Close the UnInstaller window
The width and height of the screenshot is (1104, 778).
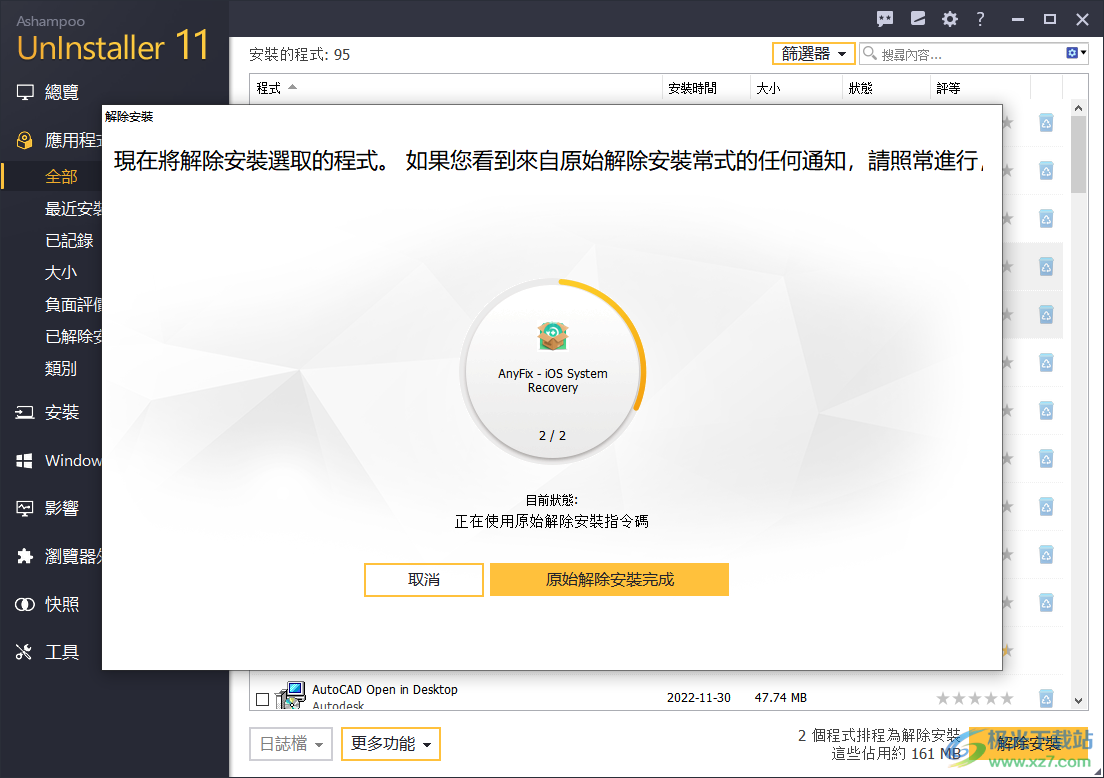[x=1083, y=19]
